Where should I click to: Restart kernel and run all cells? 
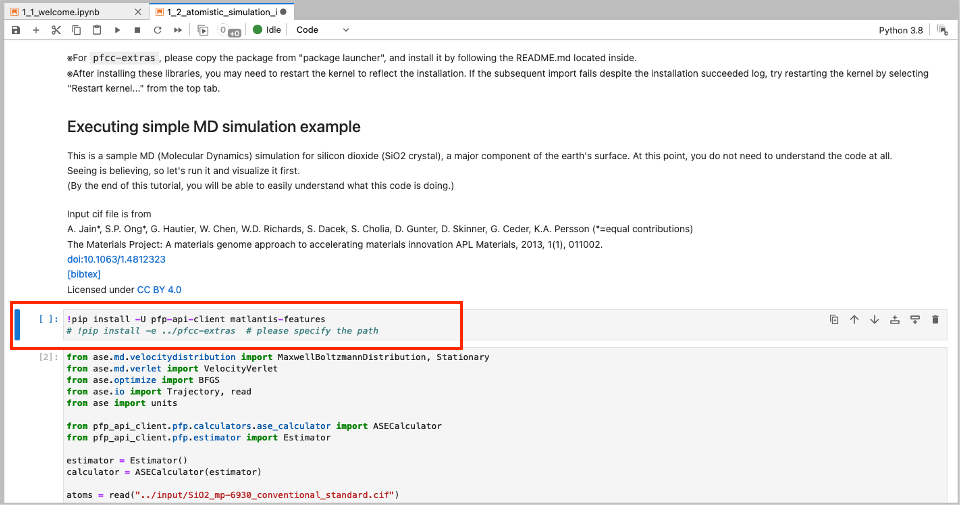(179, 30)
